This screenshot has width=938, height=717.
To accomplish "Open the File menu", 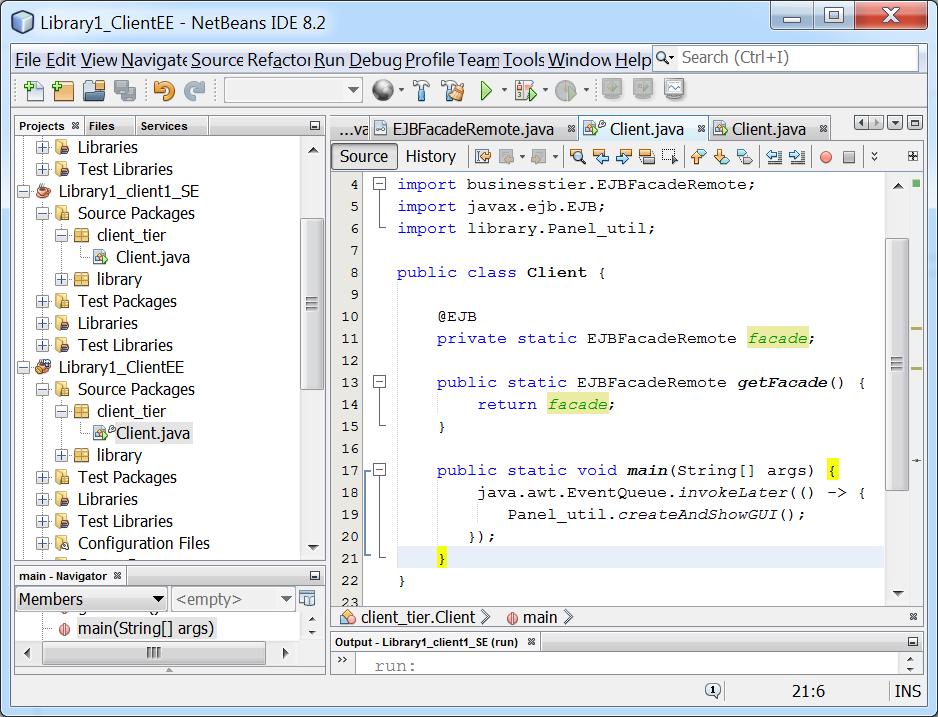I will pos(28,60).
